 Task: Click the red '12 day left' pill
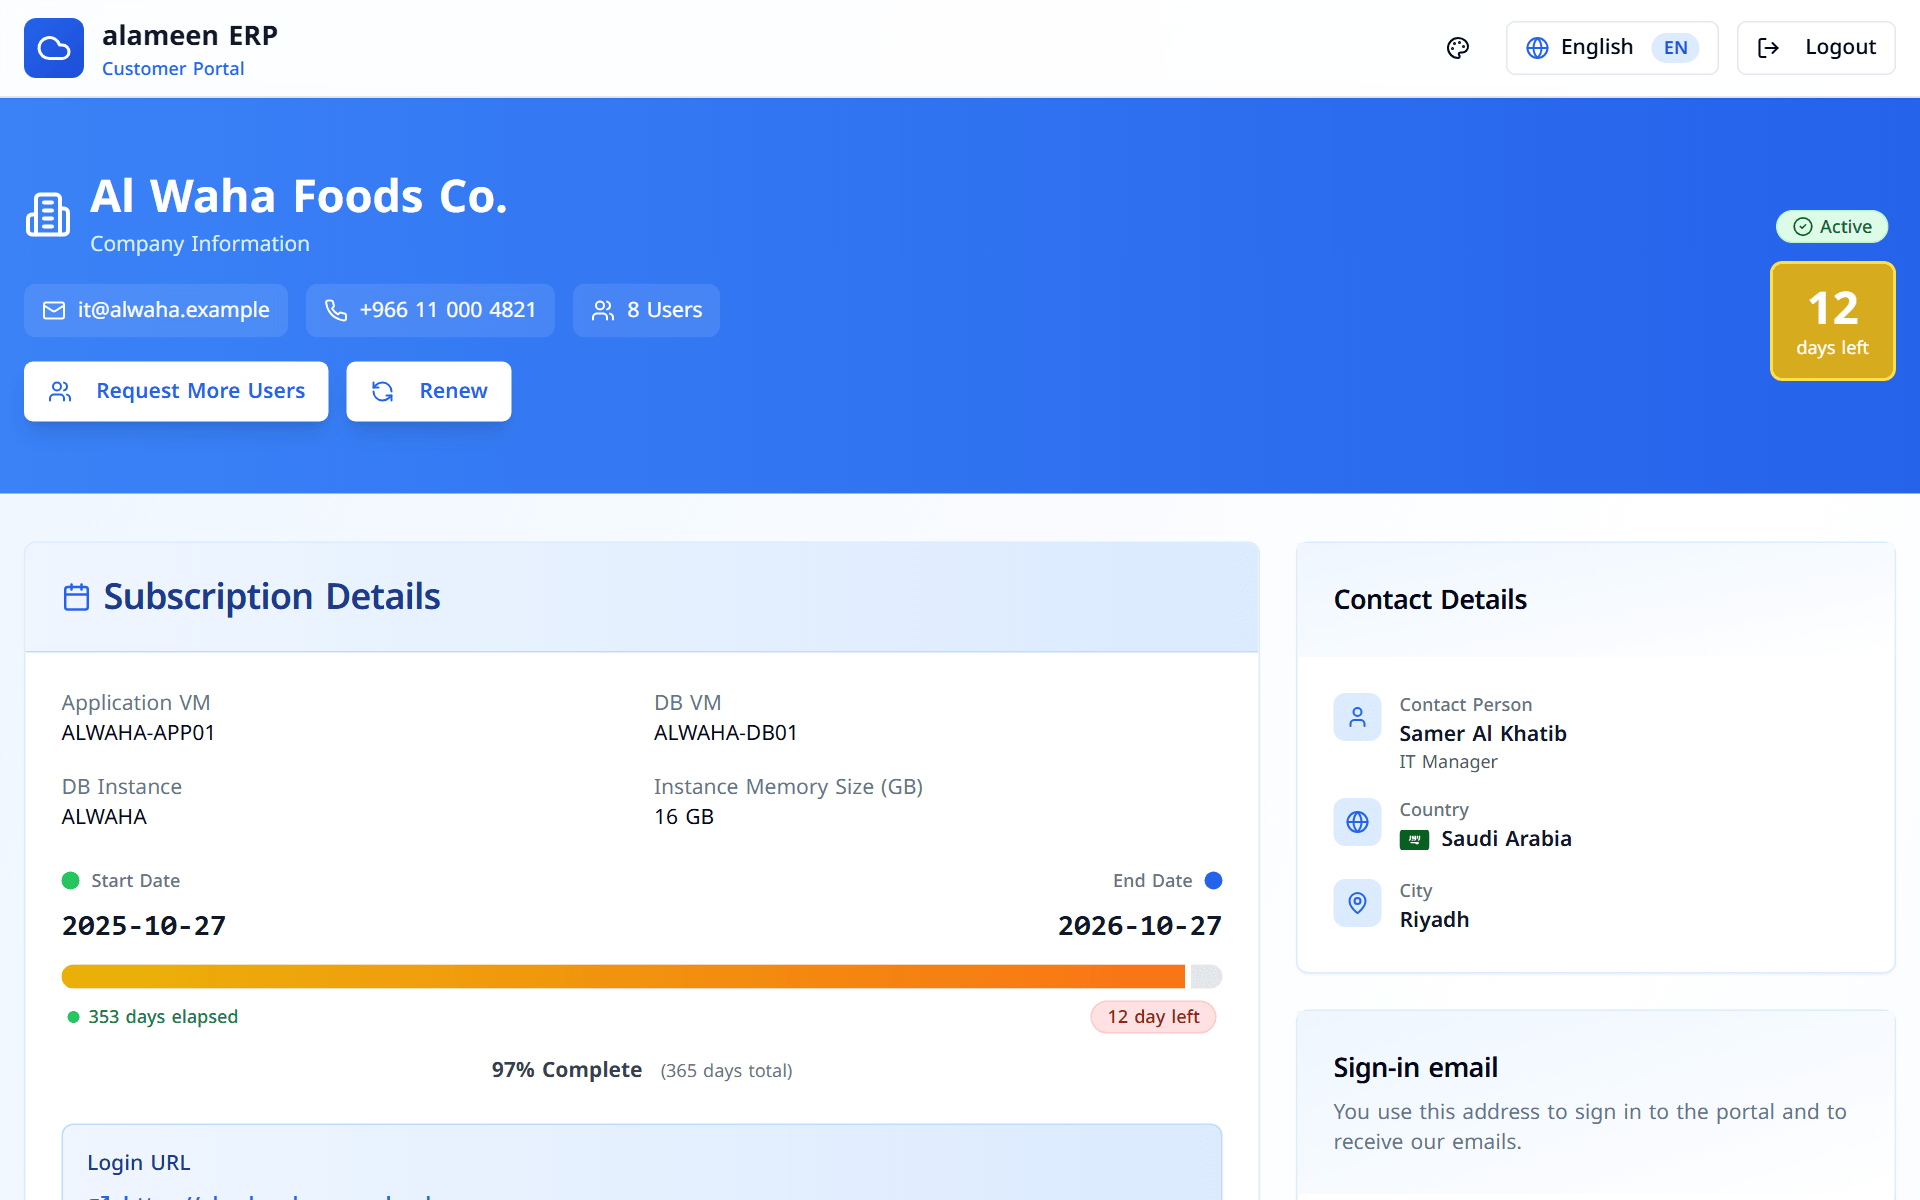tap(1153, 1017)
